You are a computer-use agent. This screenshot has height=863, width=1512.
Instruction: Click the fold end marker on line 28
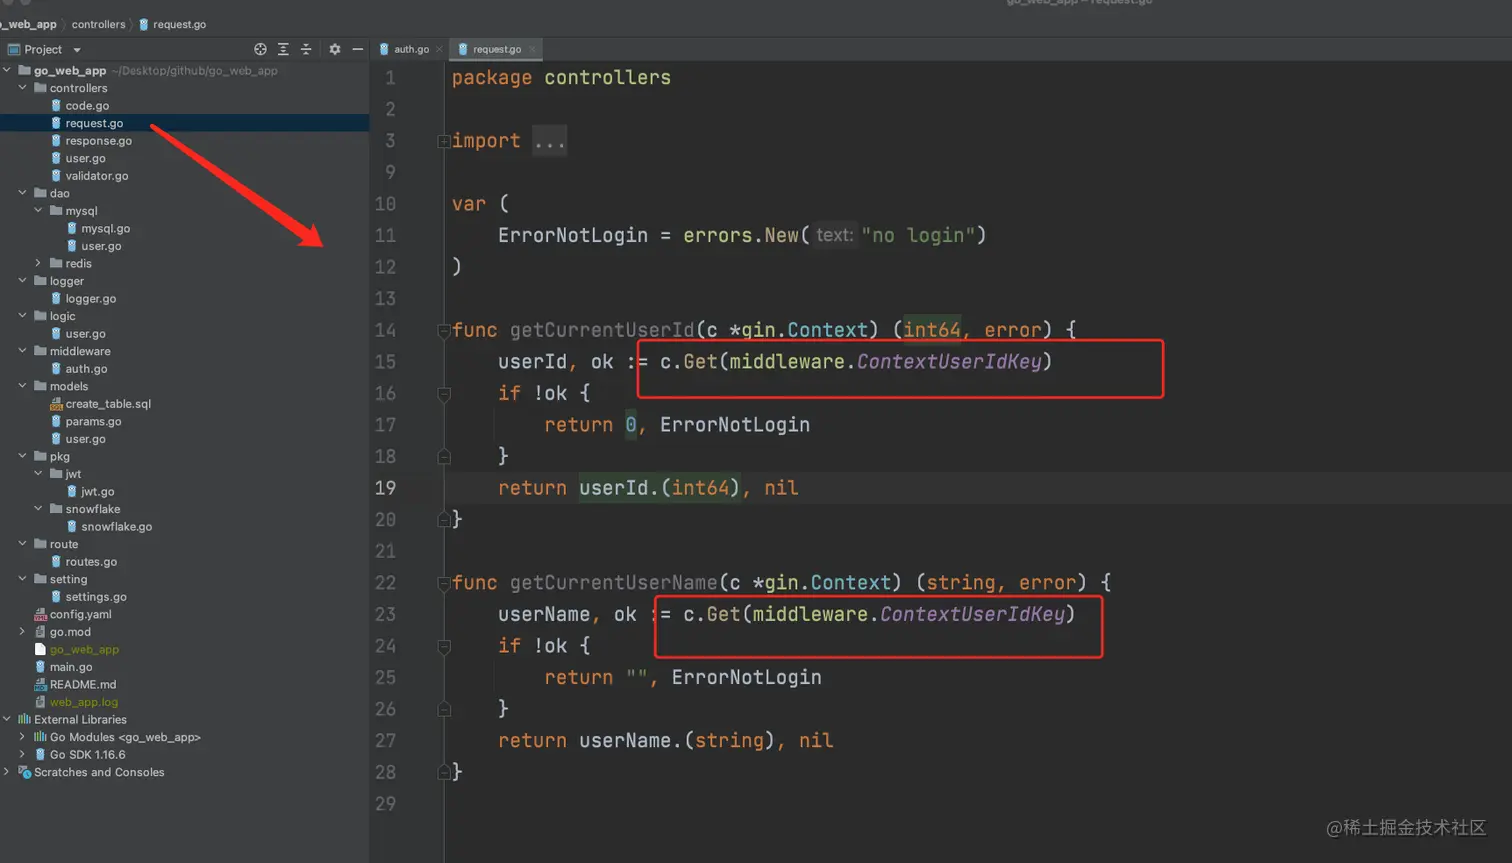point(443,772)
